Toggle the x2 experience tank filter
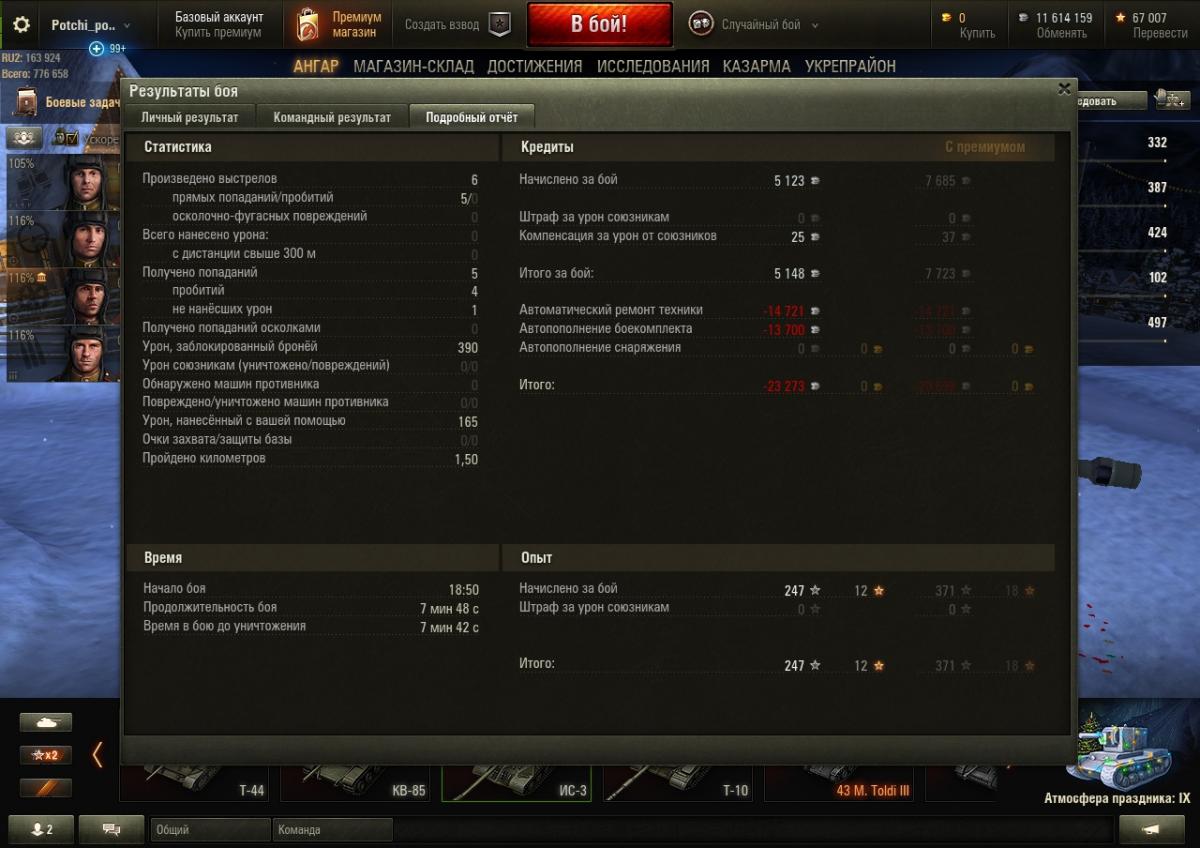 tap(46, 755)
